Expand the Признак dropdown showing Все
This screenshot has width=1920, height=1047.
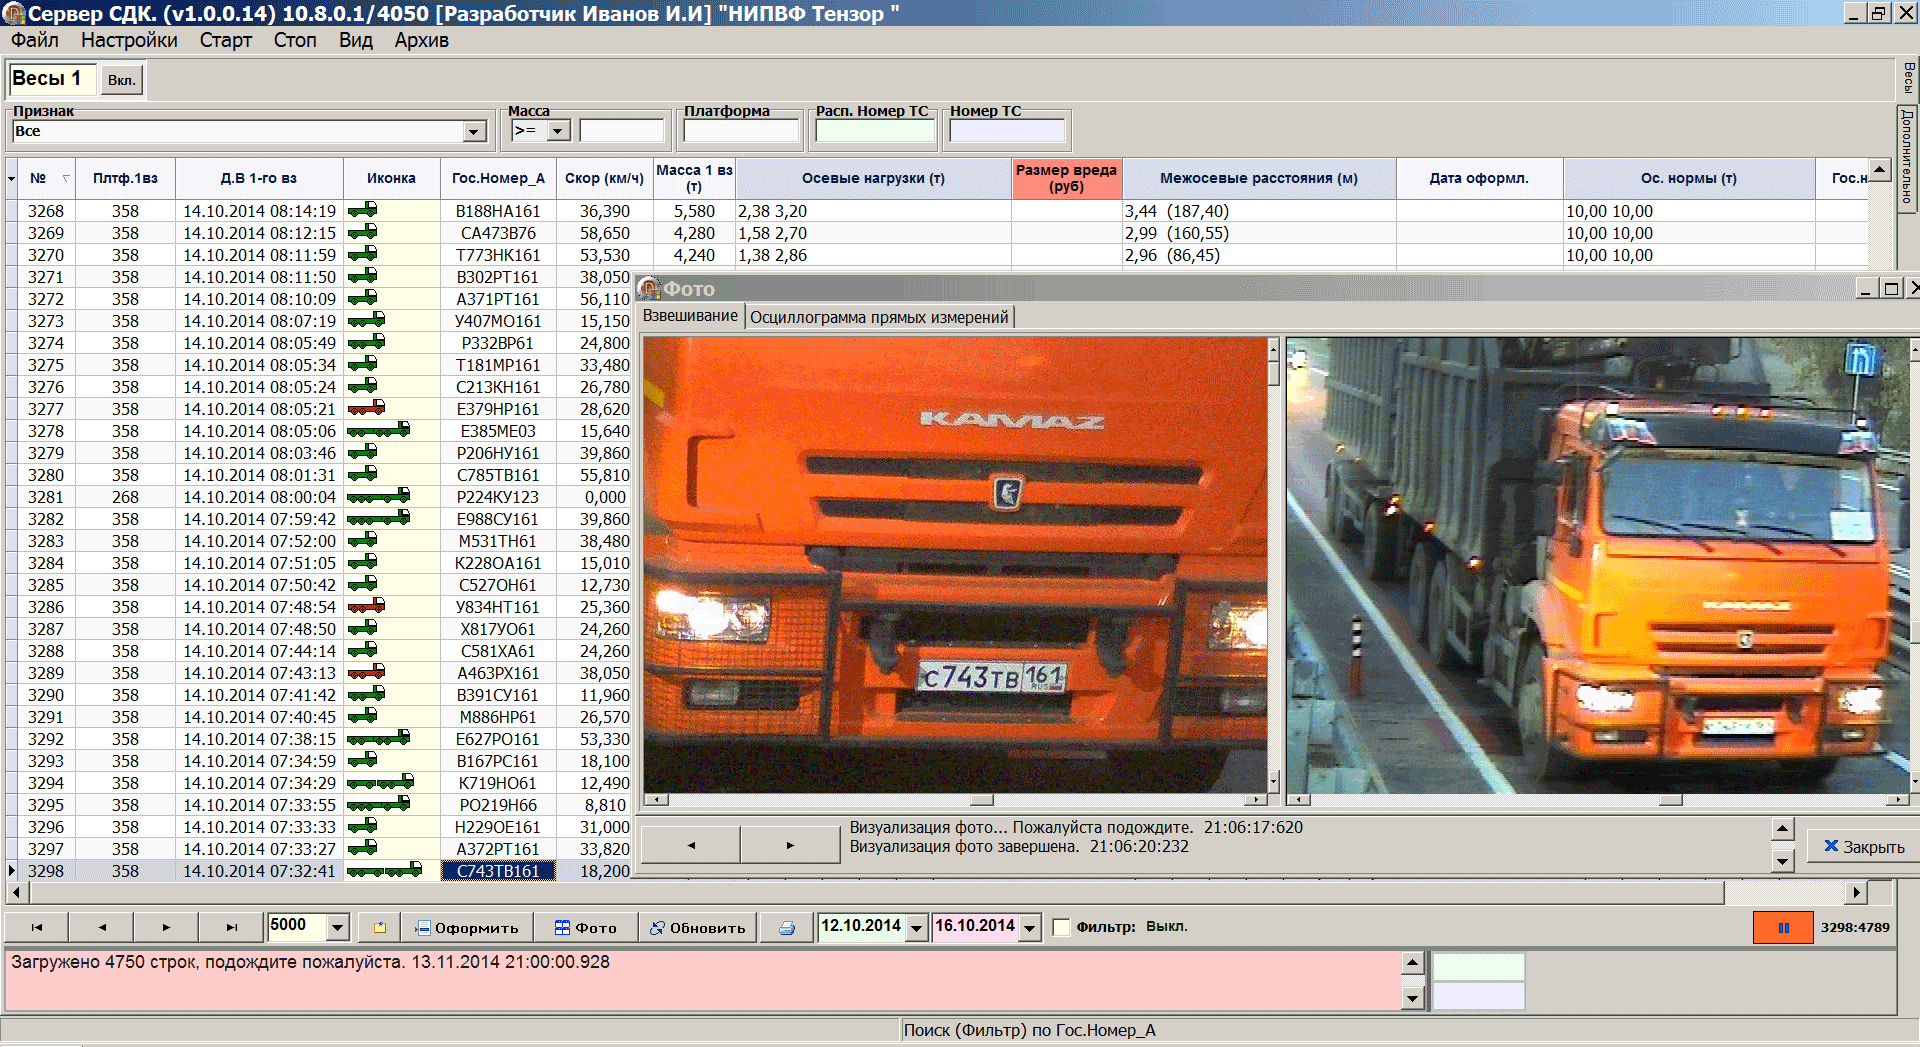[x=474, y=132]
